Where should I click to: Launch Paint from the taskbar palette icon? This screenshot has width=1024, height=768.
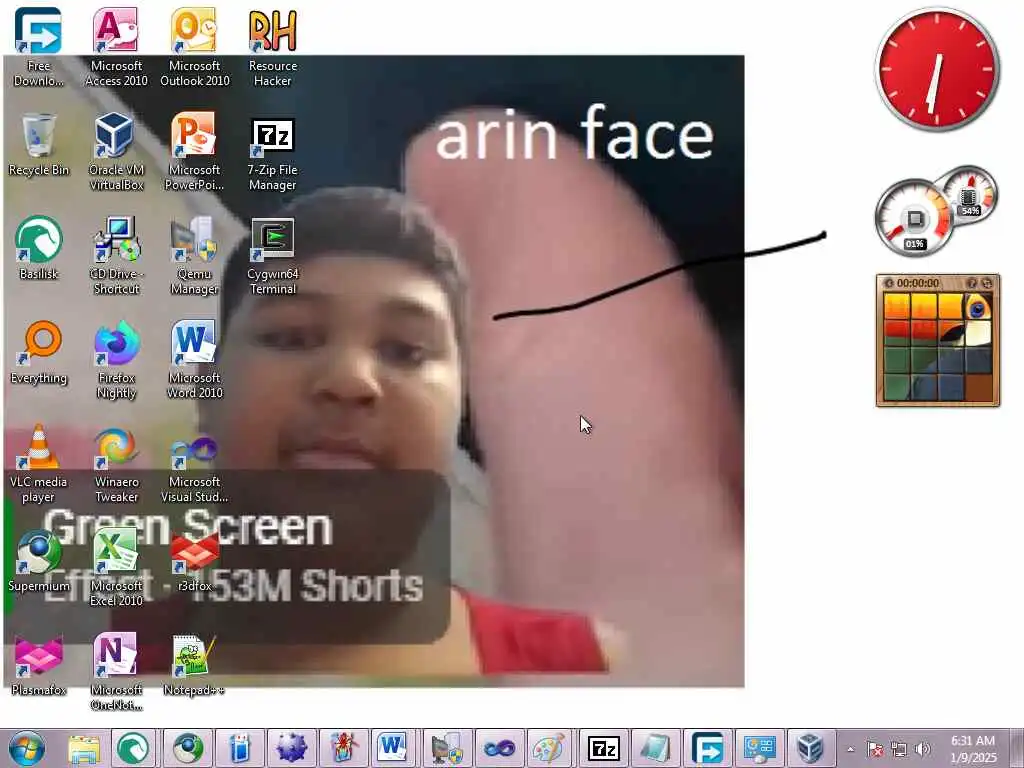pos(551,748)
